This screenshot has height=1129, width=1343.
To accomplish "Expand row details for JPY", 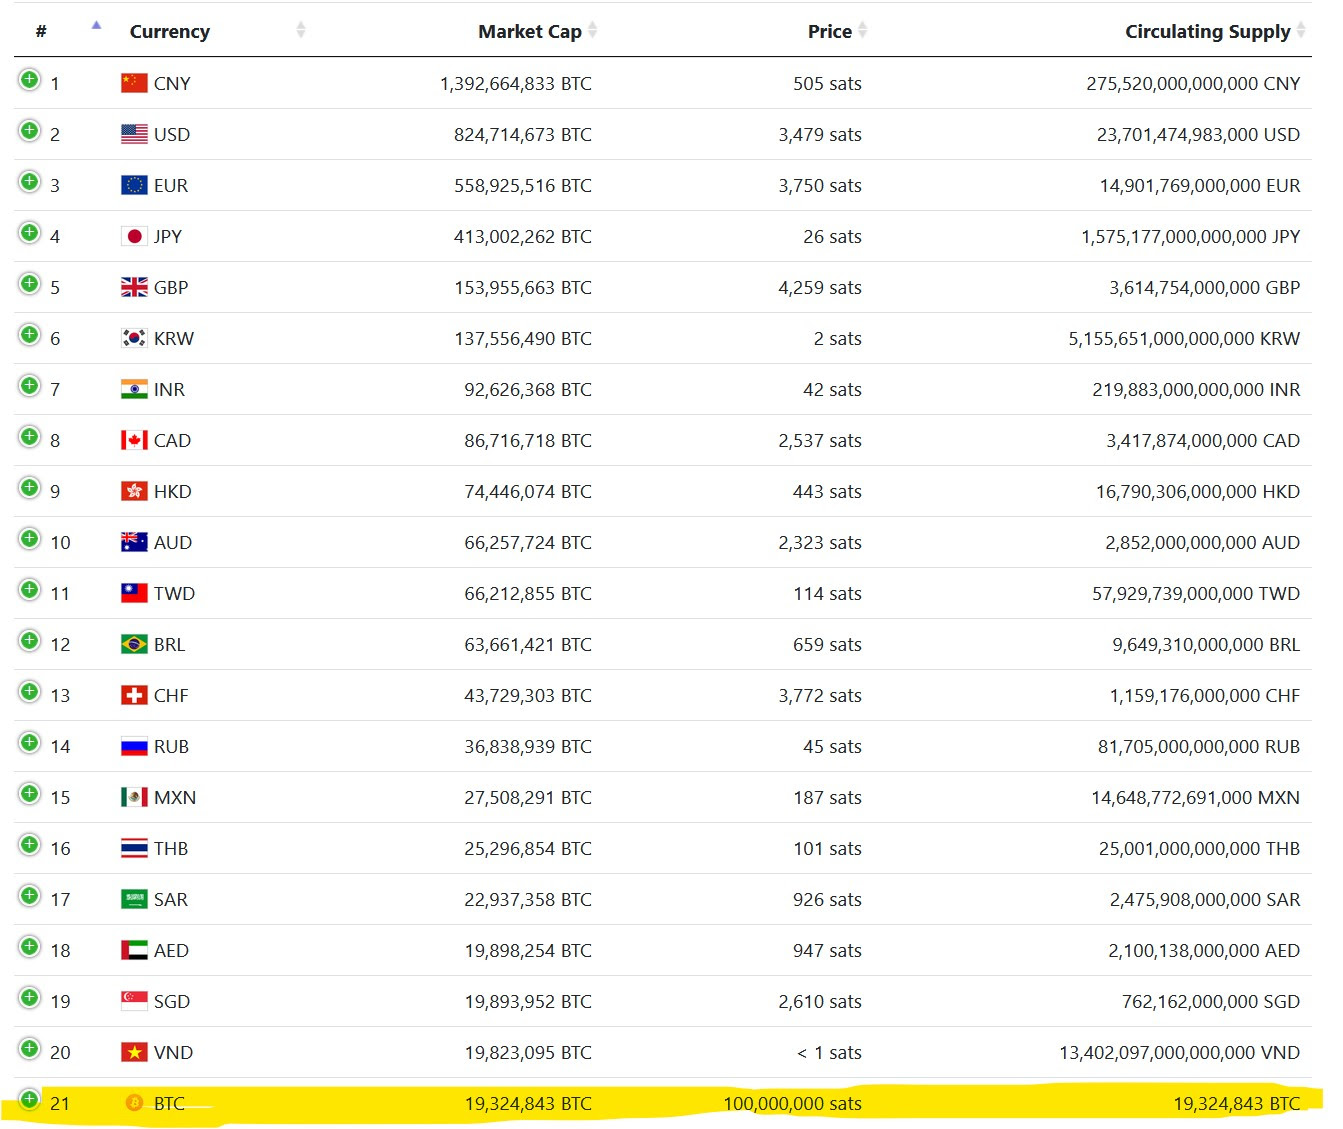I will pyautogui.click(x=30, y=233).
